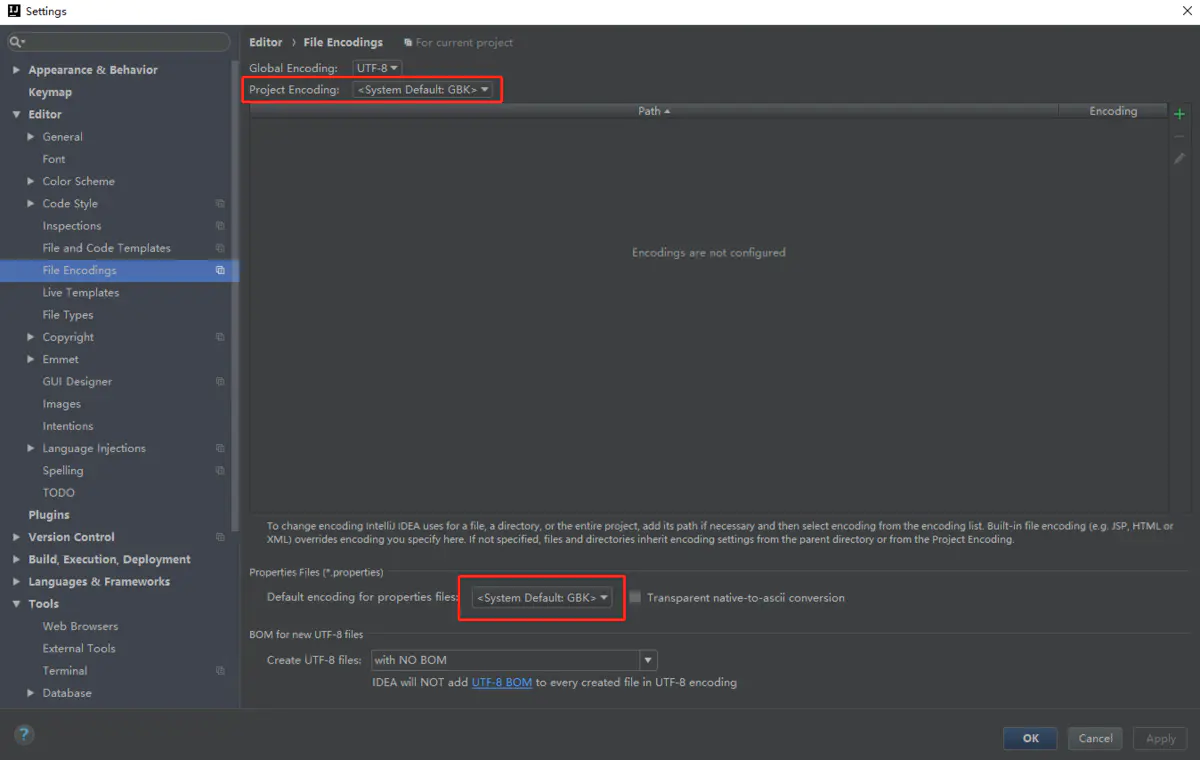Screen dimensions: 1200x760
Task: Expand the Build, Execution, Deployment node
Action: (16, 559)
